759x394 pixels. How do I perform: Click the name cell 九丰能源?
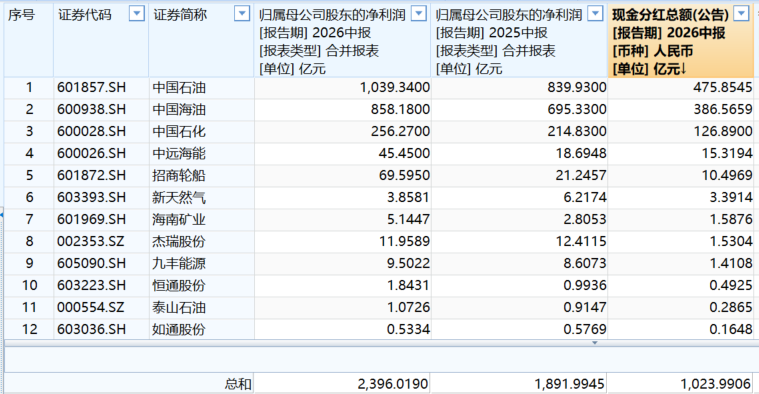tap(179, 263)
